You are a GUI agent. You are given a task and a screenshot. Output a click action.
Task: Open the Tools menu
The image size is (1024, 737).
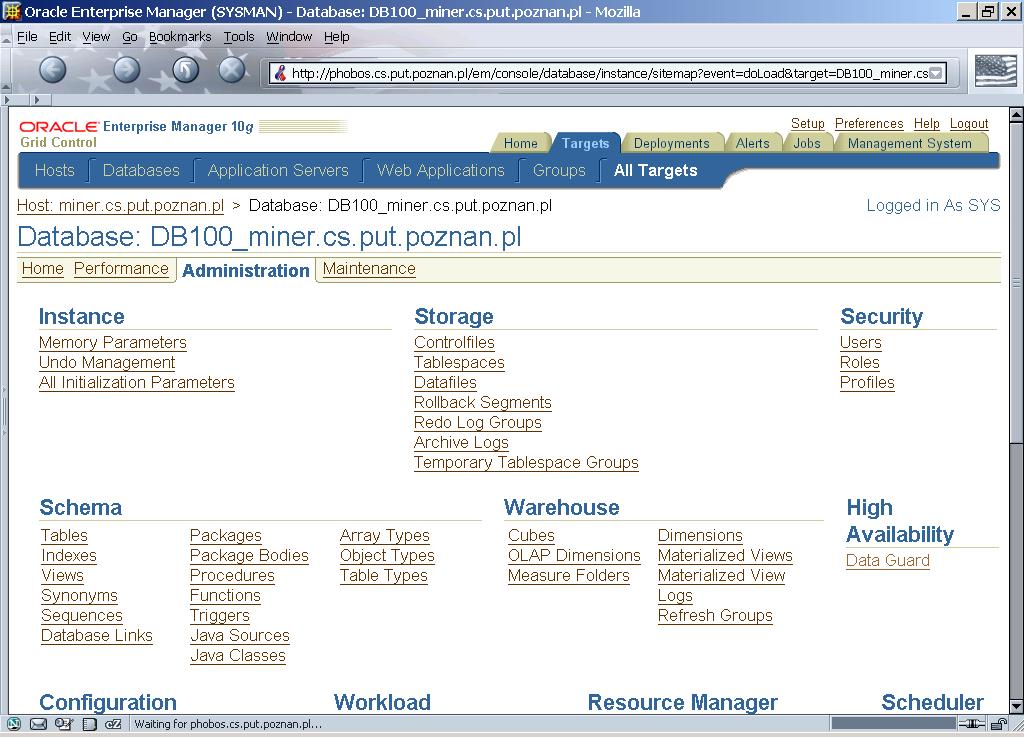point(239,37)
